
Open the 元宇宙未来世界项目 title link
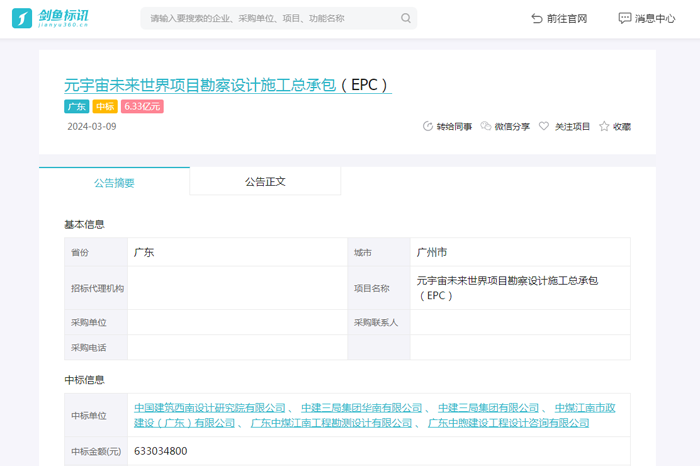[x=226, y=85]
